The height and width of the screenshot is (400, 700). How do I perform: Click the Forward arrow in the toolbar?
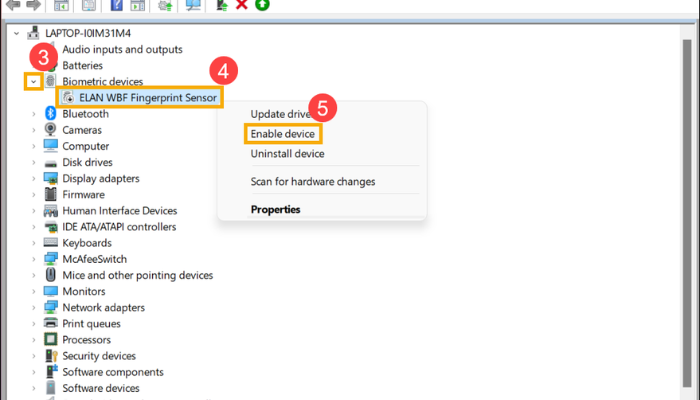coord(33,5)
